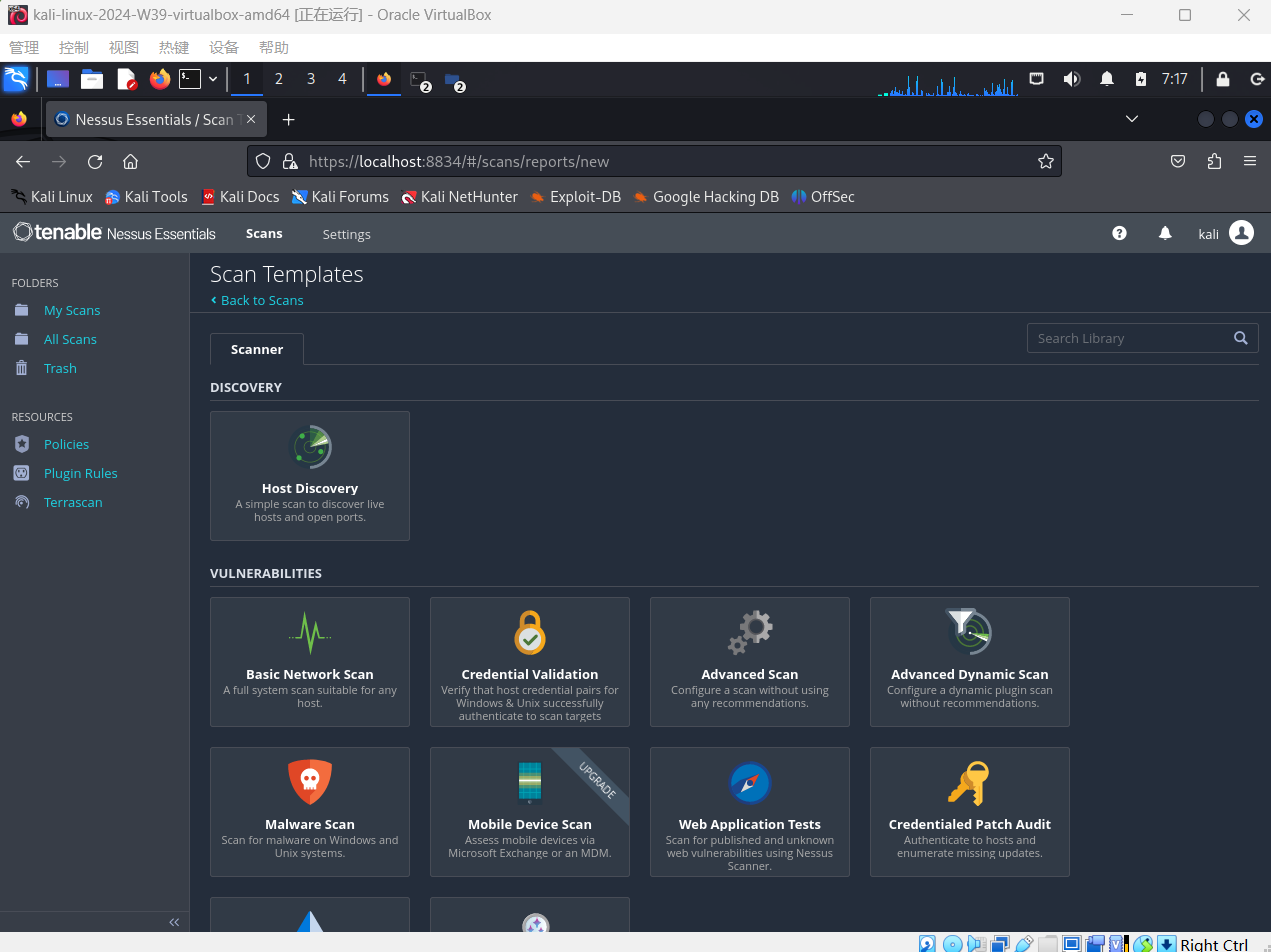The height and width of the screenshot is (952, 1271).
Task: Bookmark this page with the star
Action: [1046, 161]
